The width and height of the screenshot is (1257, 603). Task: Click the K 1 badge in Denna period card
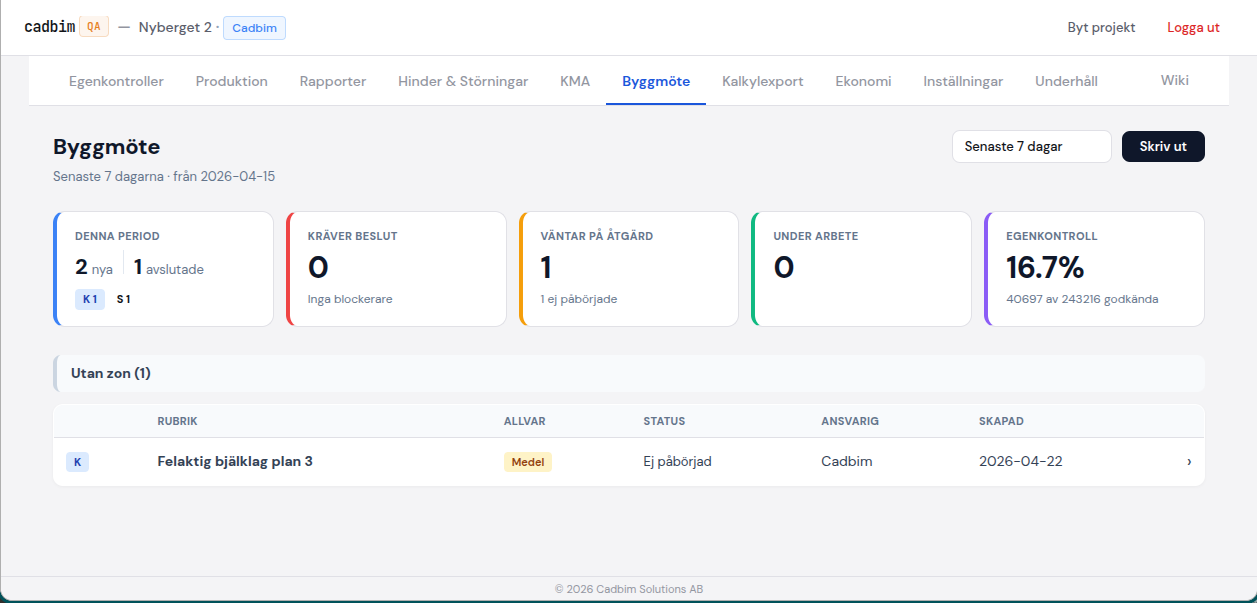pos(90,298)
